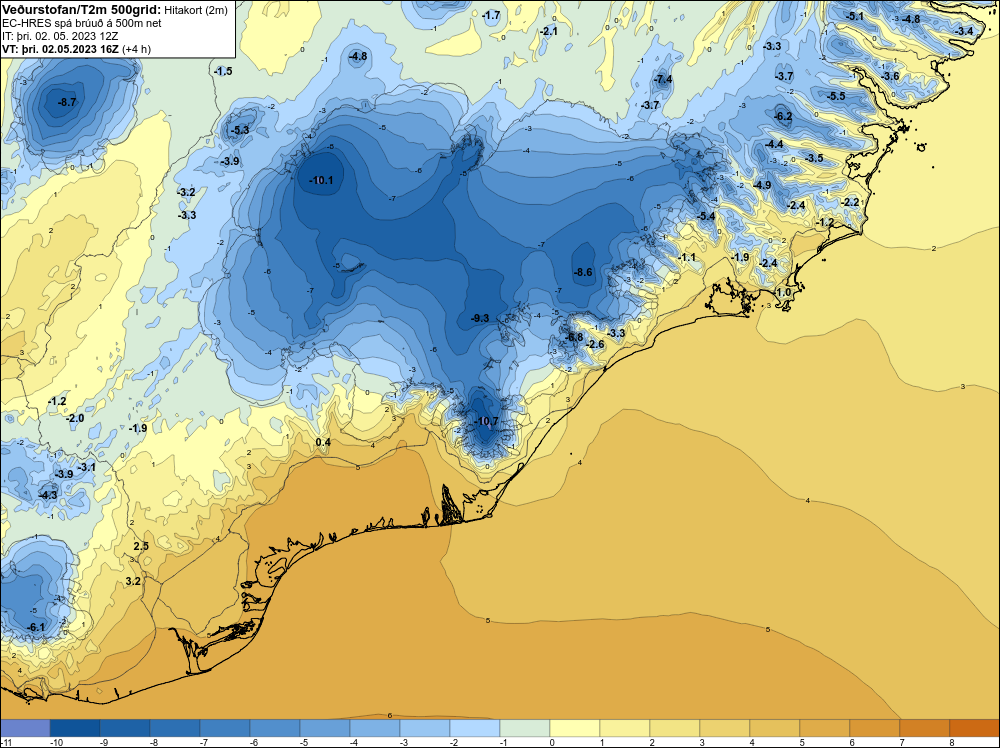The width and height of the screenshot is (1000, 748).
Task: Click the -3.1 temperature label
Action: click(86, 467)
